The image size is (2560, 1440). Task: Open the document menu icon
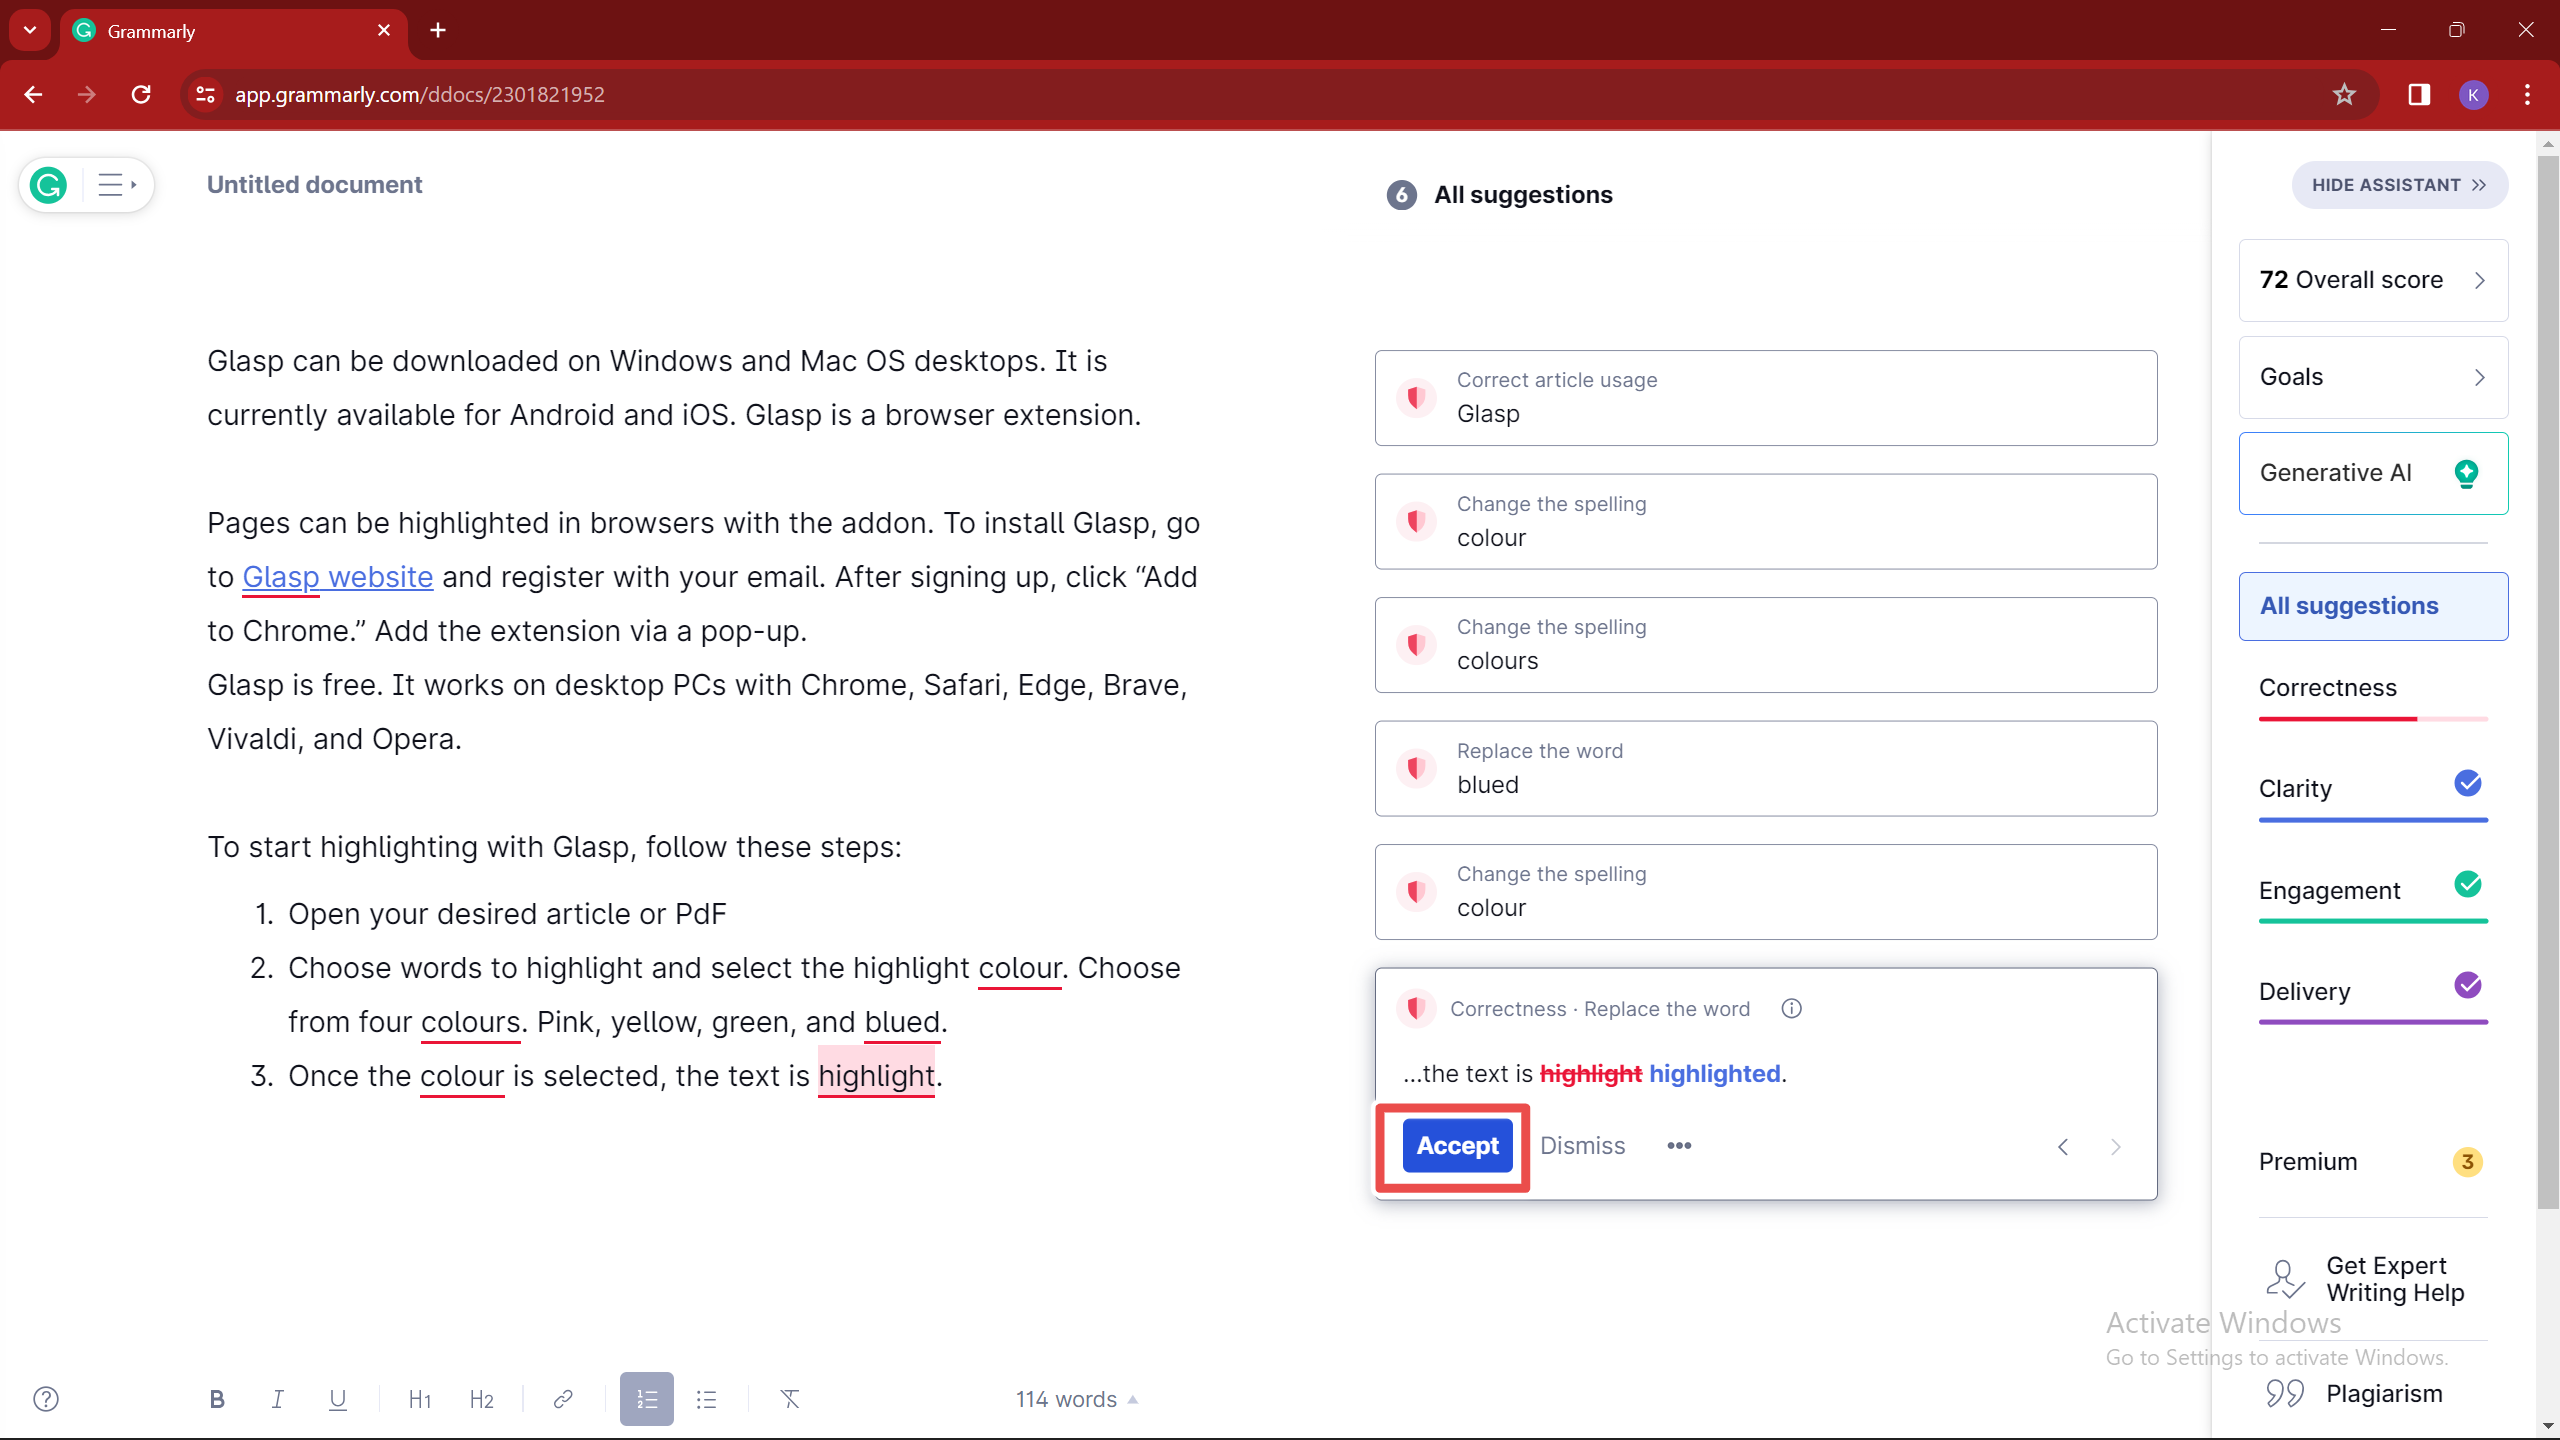[x=116, y=185]
